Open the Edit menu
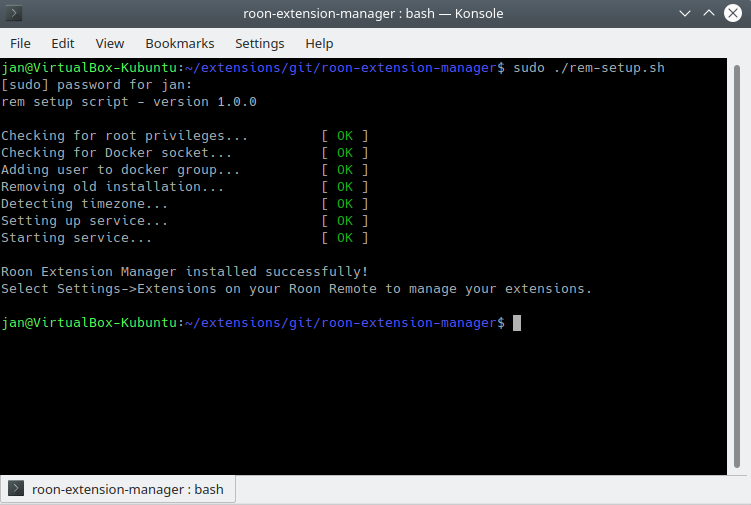Image resolution: width=751 pixels, height=505 pixels. (63, 44)
